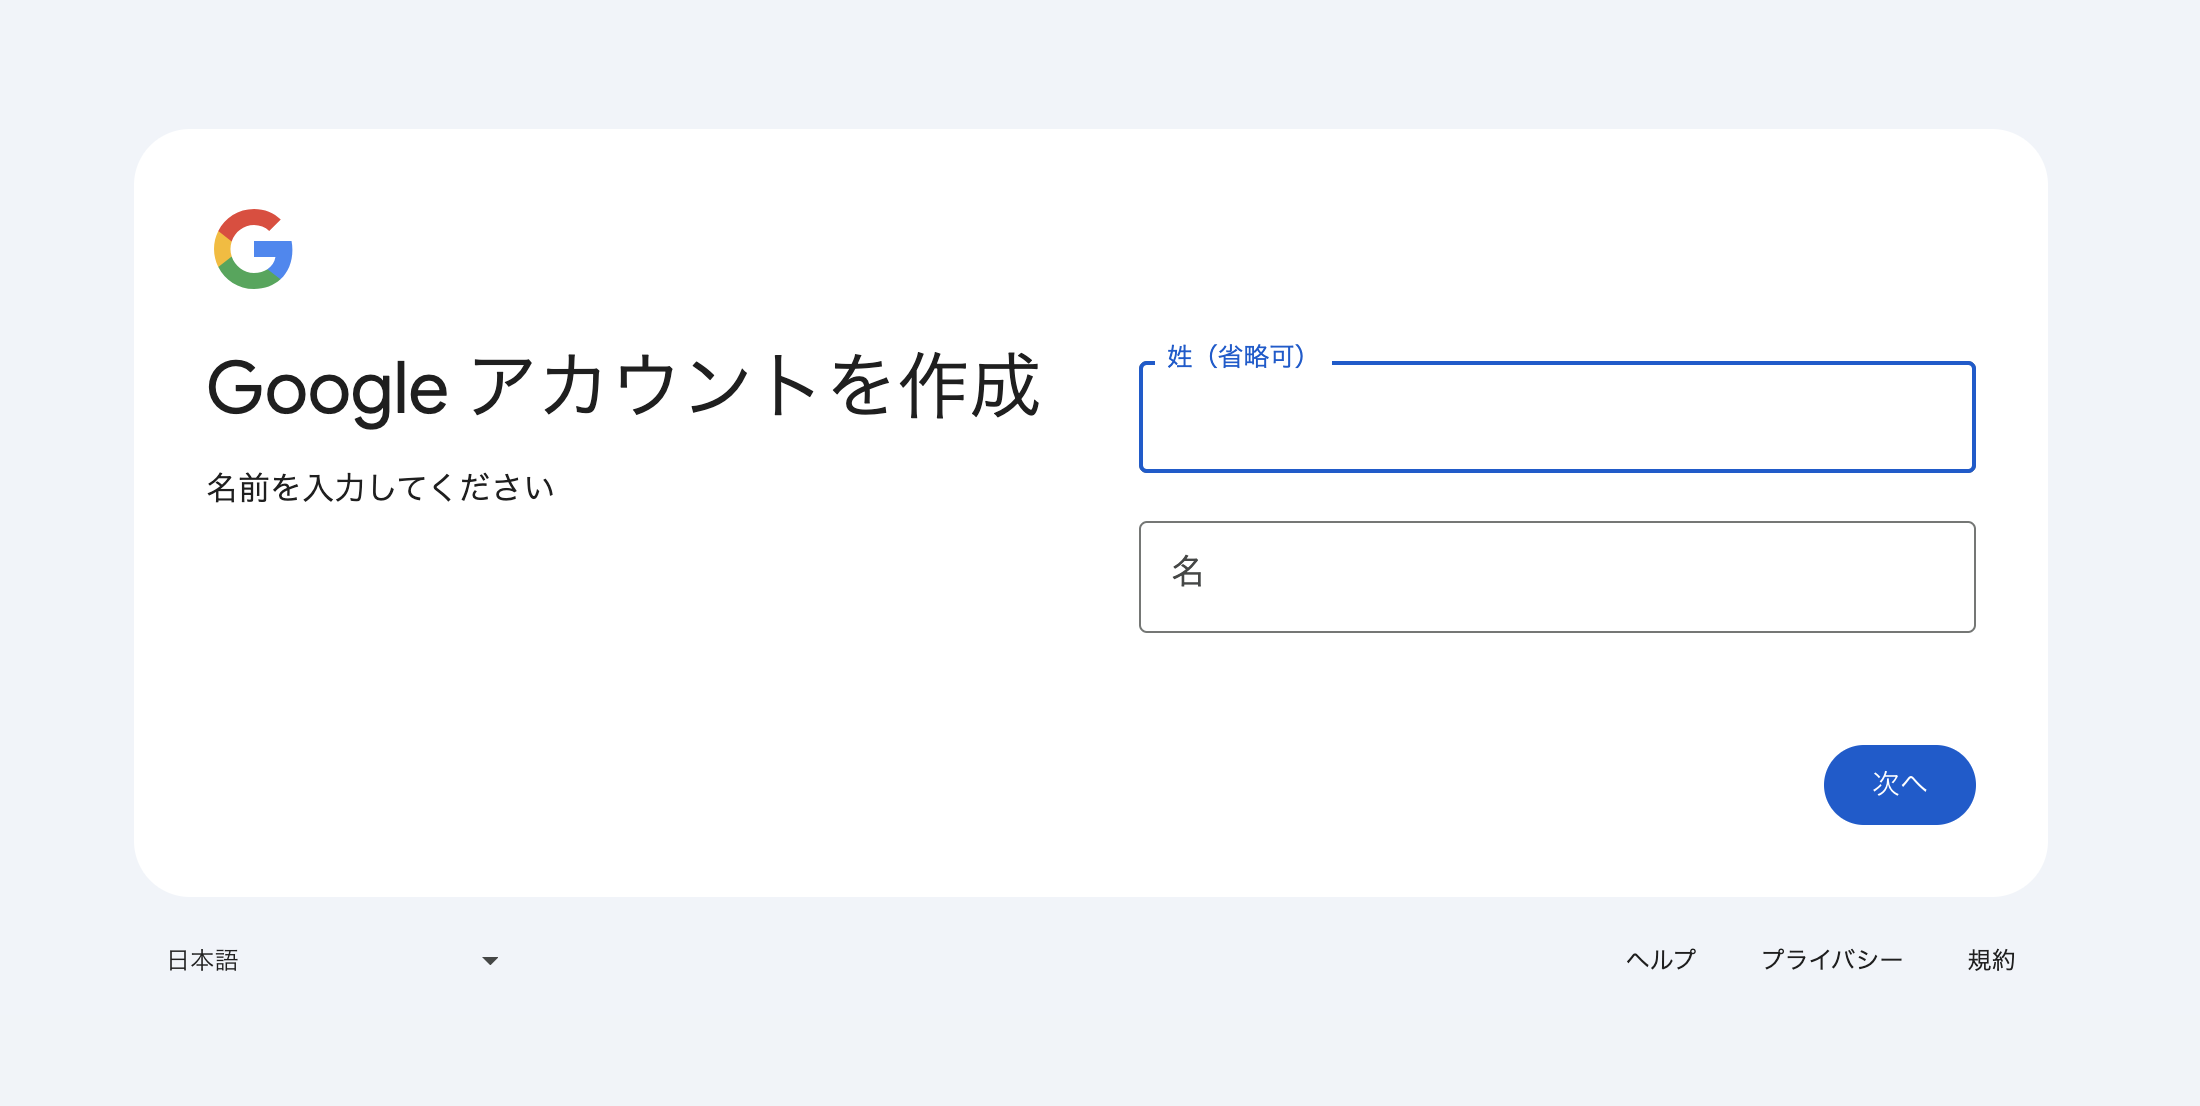Focus the 姓（省略可） last name field
This screenshot has height=1106, width=2200.
[x=1556, y=418]
